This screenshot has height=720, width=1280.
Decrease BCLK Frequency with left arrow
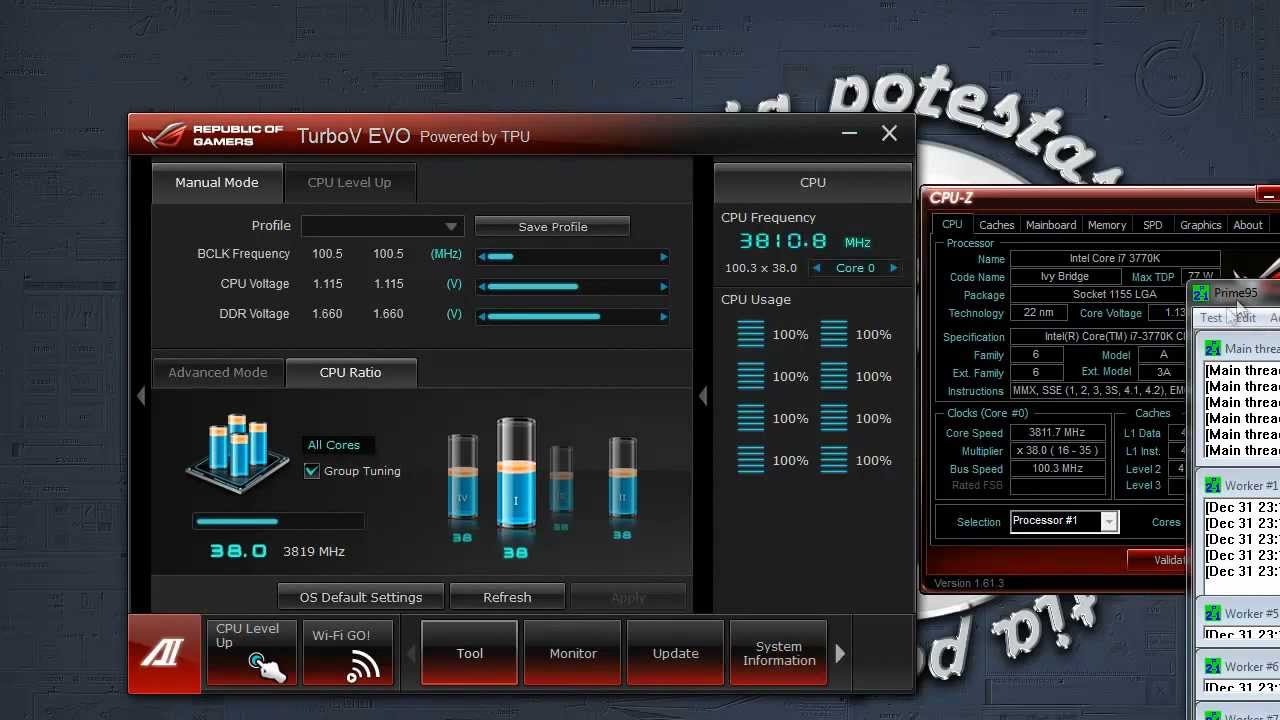482,257
